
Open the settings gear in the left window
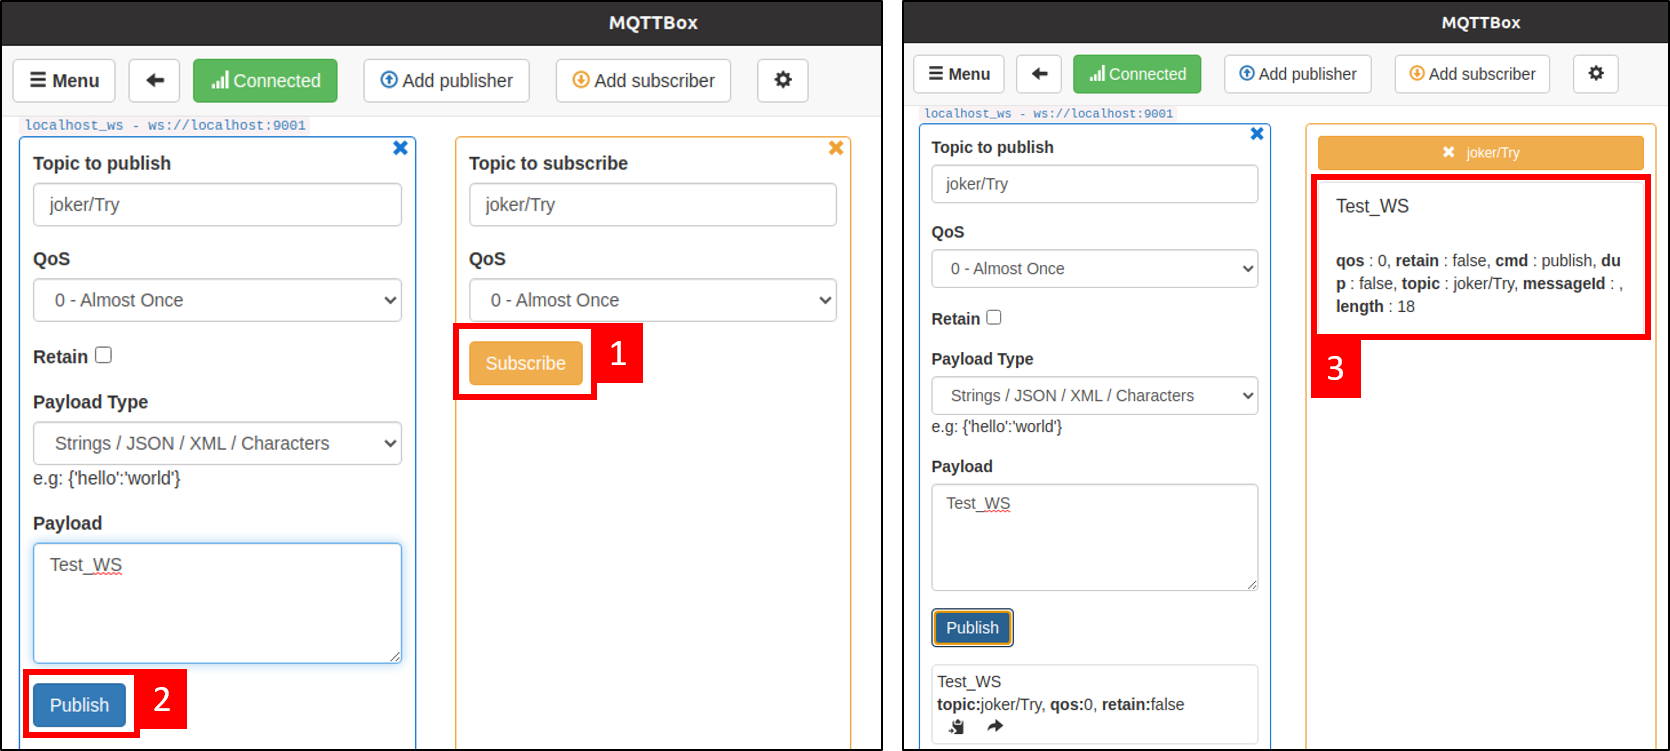click(x=783, y=80)
